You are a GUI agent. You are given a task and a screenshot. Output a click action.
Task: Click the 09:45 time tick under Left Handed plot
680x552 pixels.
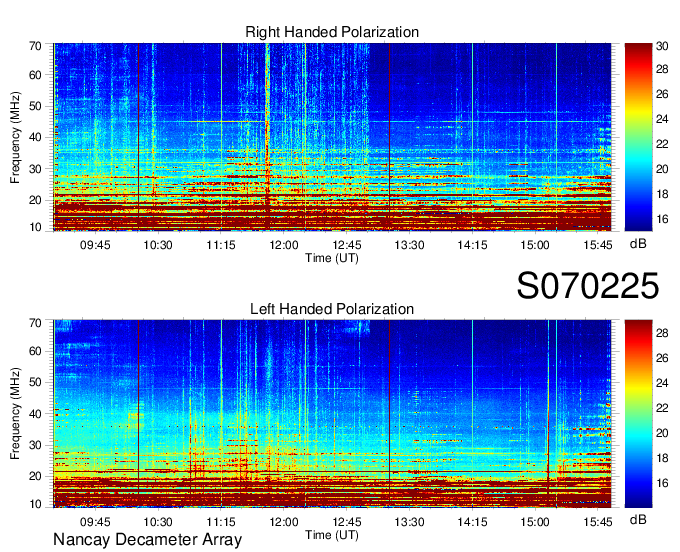point(95,522)
